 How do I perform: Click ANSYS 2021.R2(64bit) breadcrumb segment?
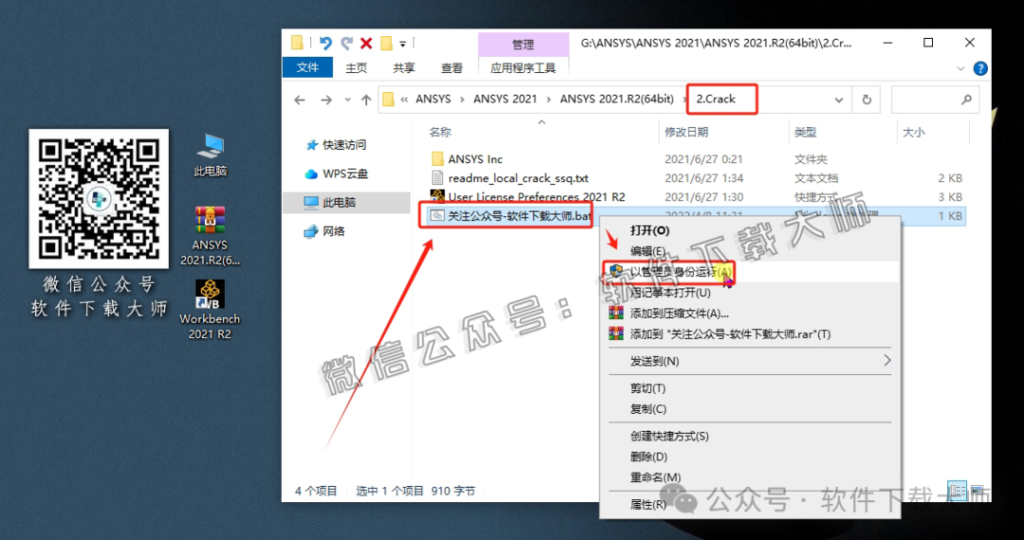616,99
